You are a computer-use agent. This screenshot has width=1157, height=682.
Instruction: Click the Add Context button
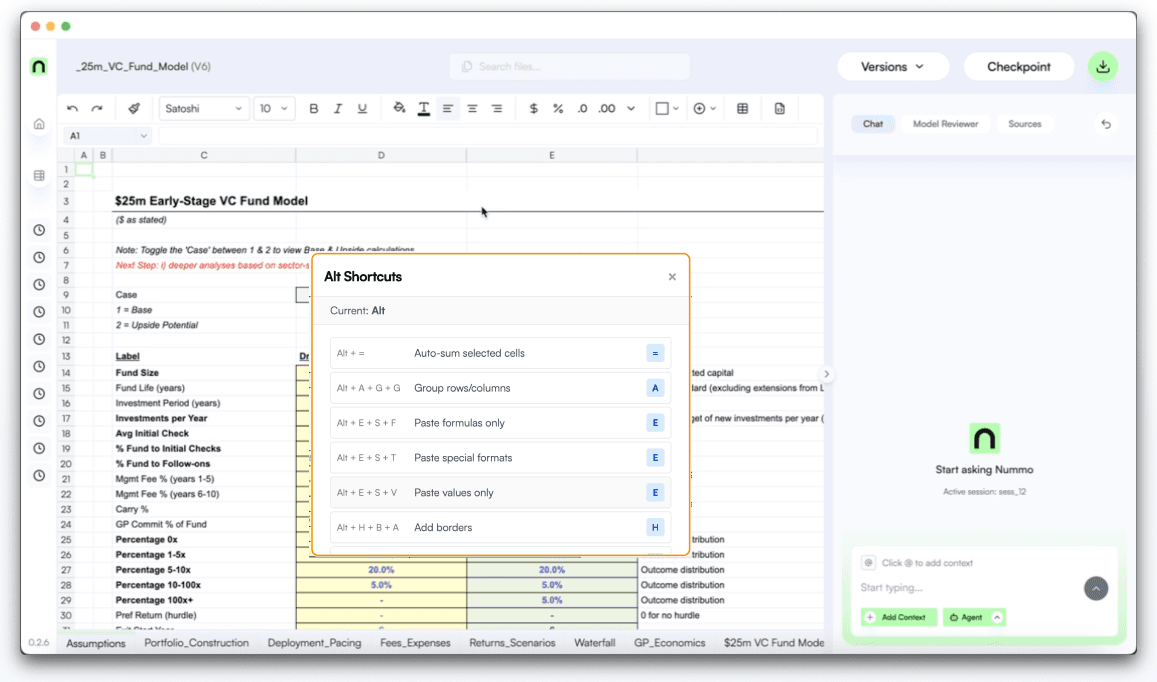pyautogui.click(x=898, y=618)
